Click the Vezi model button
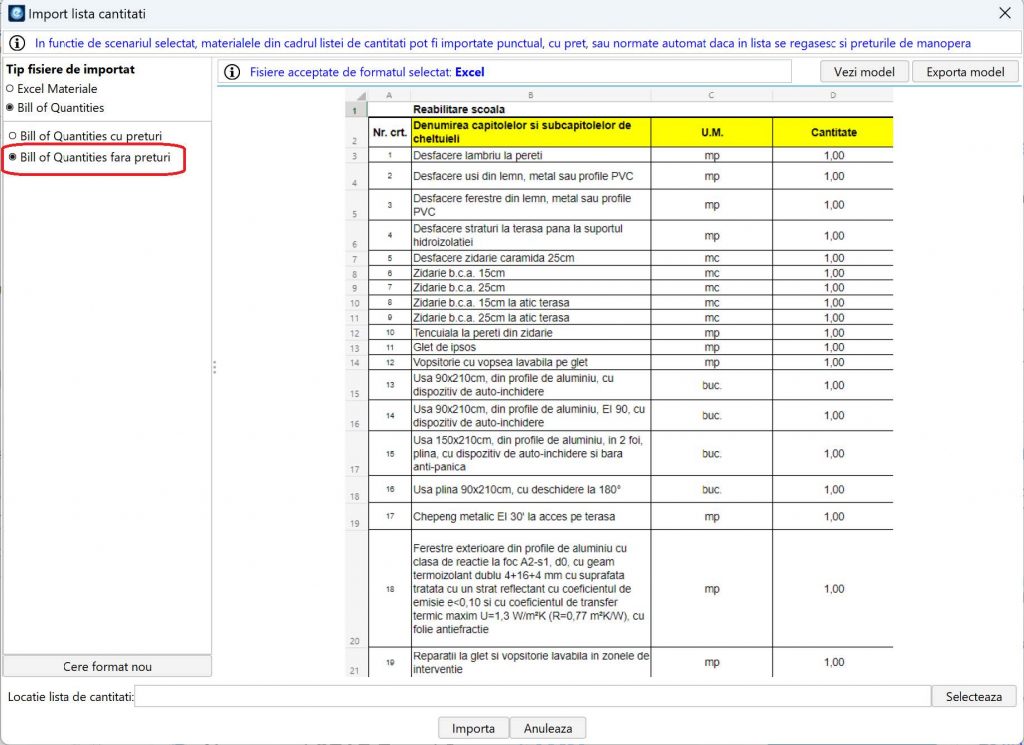 864,72
